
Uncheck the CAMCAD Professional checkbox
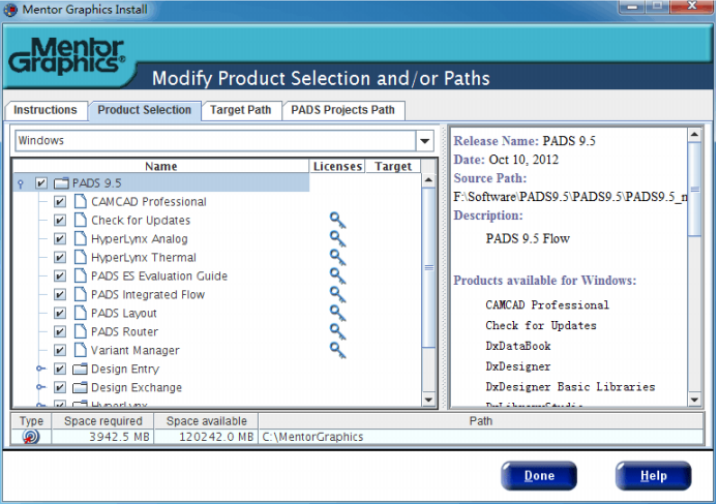pos(60,202)
